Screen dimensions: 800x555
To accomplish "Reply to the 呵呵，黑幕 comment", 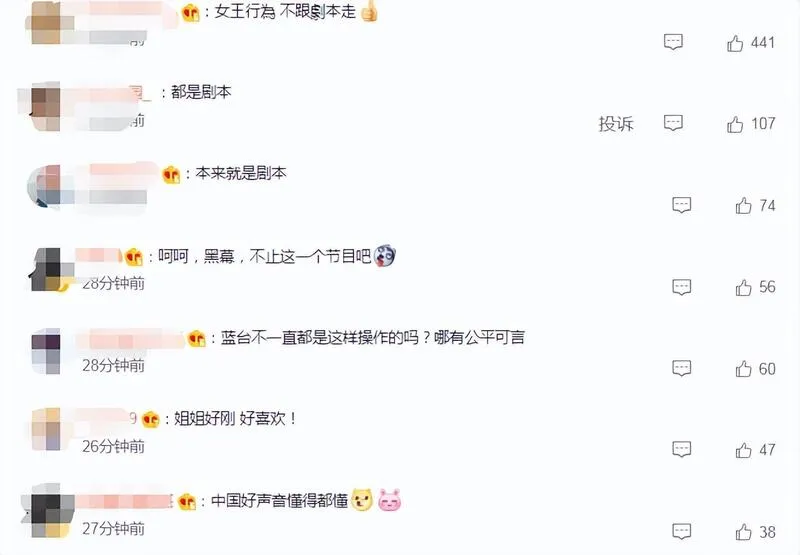I will [x=682, y=287].
